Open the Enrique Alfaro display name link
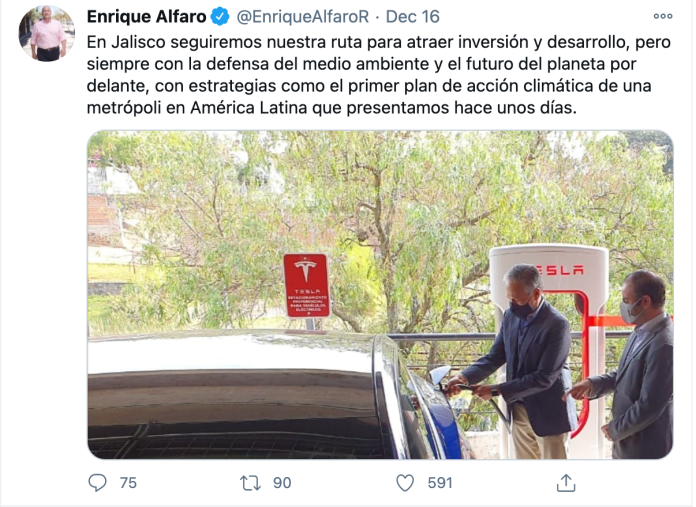The image size is (696, 507). pos(146,17)
